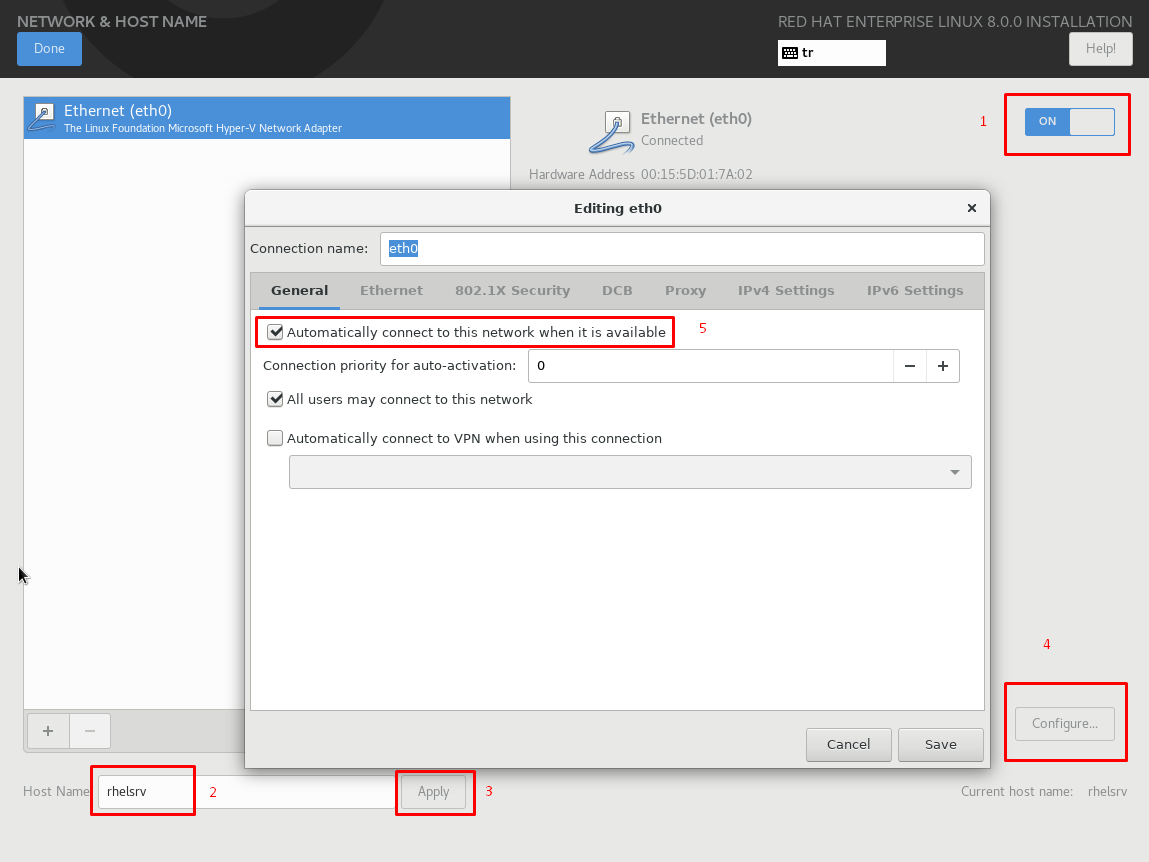
Task: Click the keyboard layout icon labeled tr
Action: (x=790, y=53)
